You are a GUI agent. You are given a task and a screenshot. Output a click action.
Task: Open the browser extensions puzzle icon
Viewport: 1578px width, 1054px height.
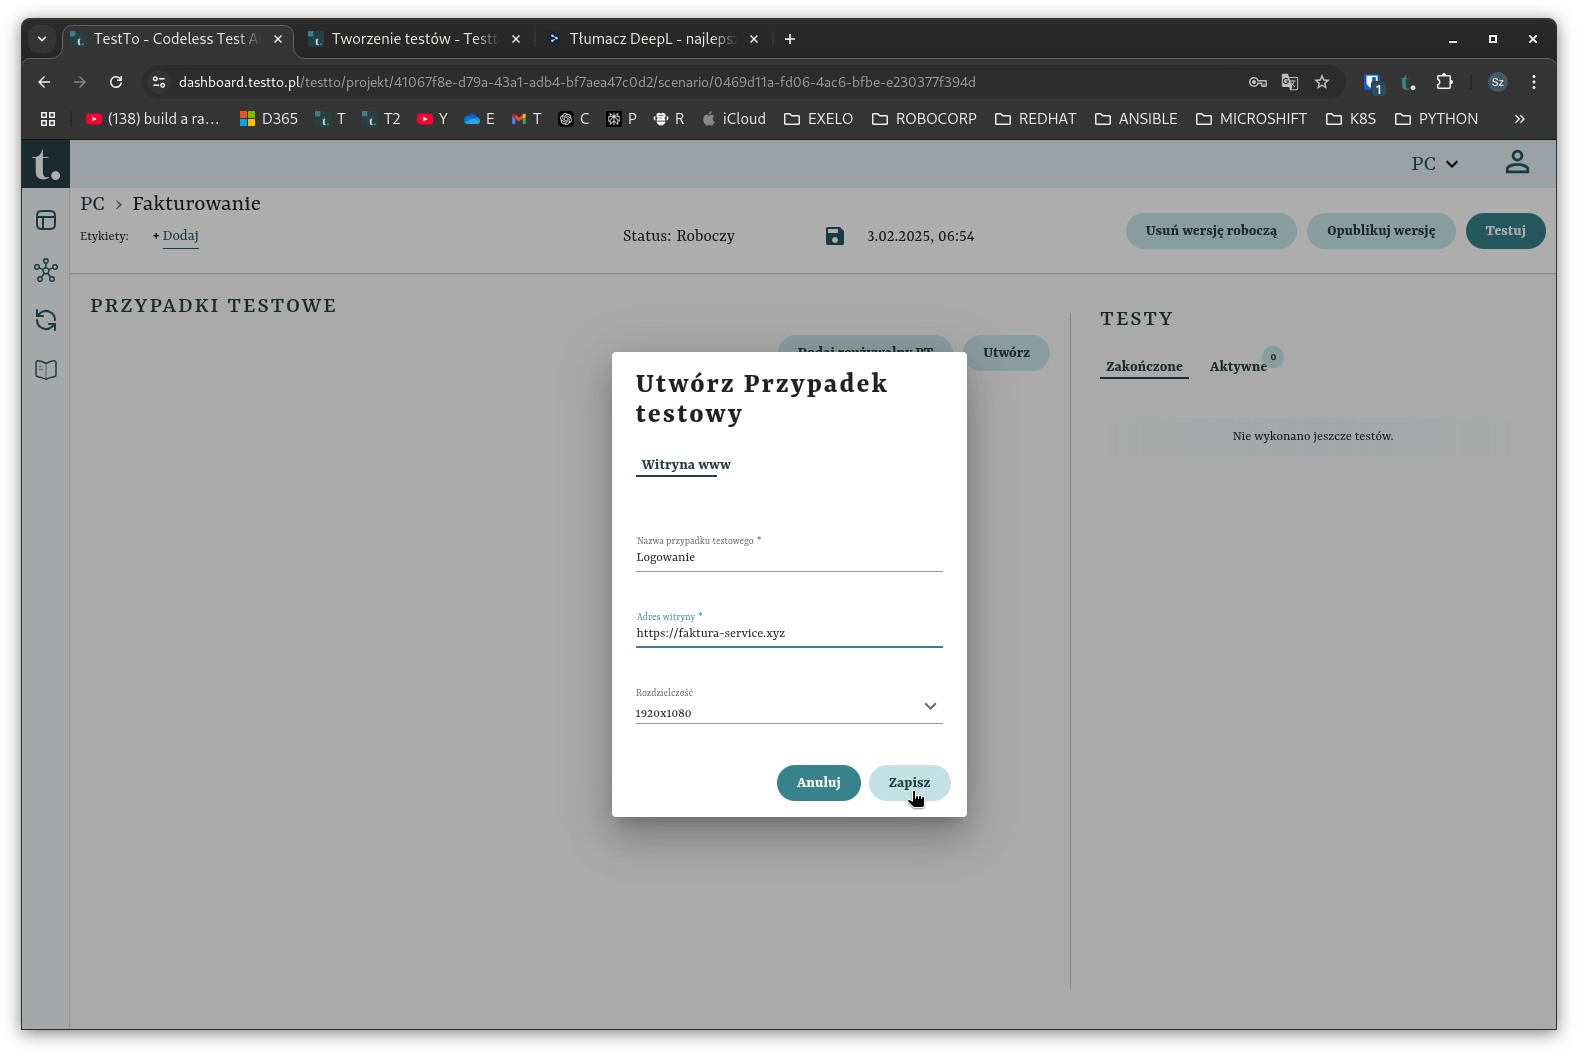[x=1444, y=82]
